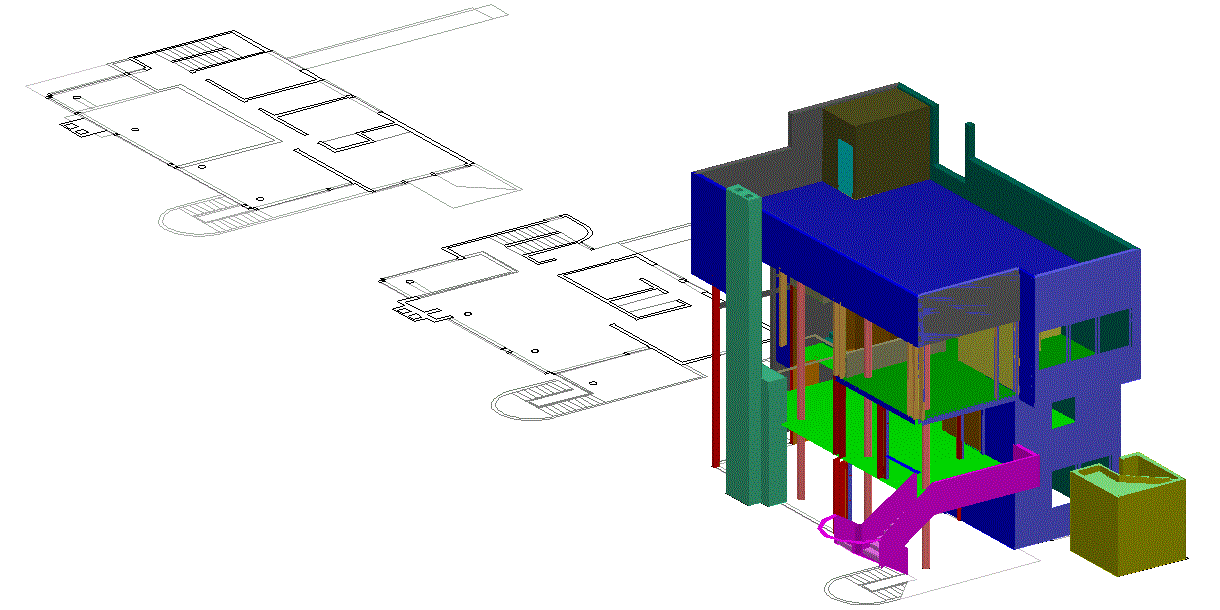
Task: Click the dark red column at left
Action: [716, 380]
